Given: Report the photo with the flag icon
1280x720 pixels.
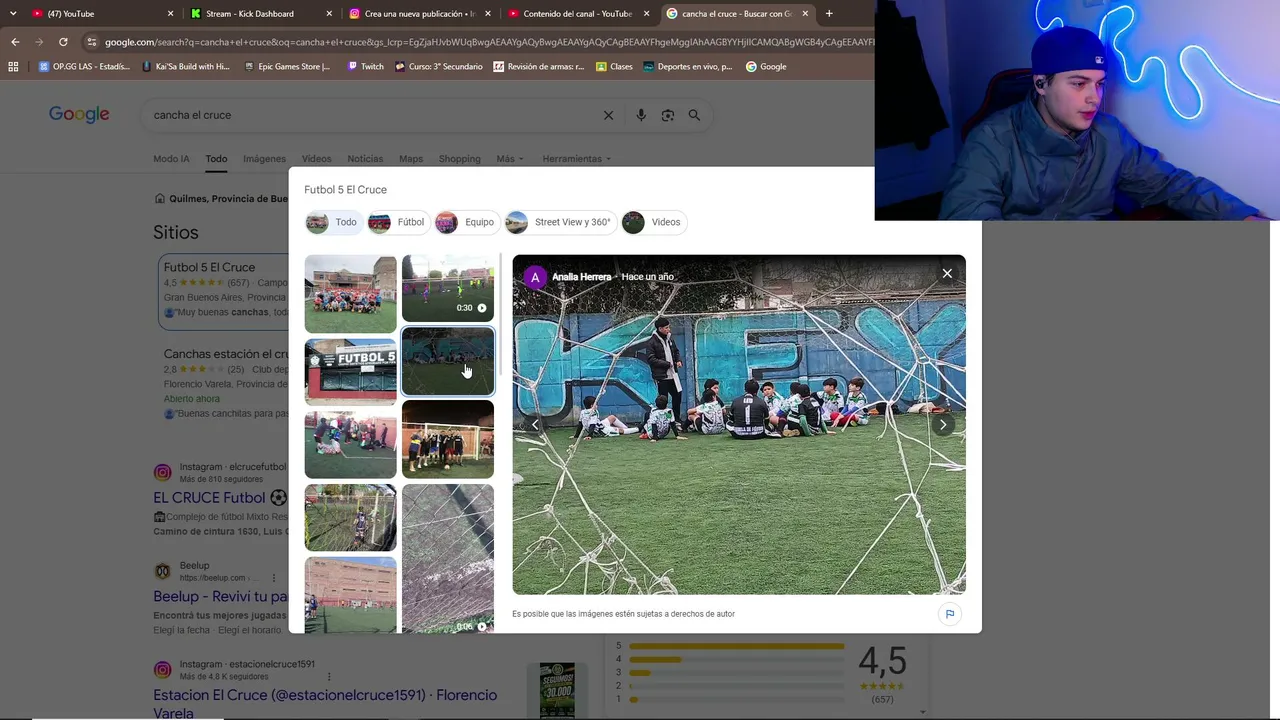Looking at the screenshot, I should coord(950,614).
